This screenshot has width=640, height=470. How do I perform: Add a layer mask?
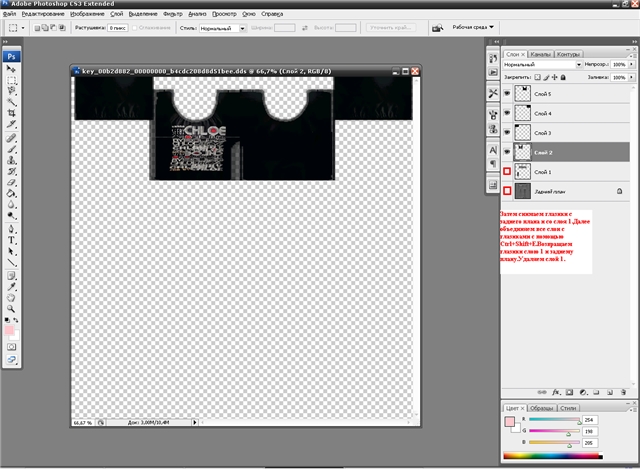(569, 392)
